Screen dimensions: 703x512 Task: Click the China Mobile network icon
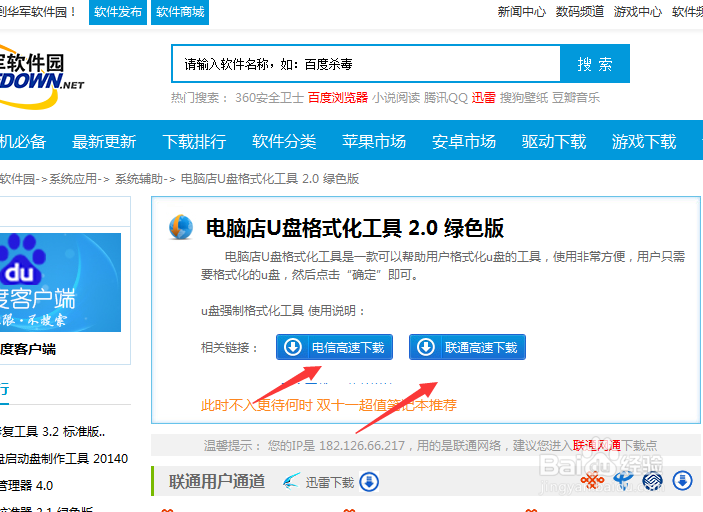click(x=652, y=481)
